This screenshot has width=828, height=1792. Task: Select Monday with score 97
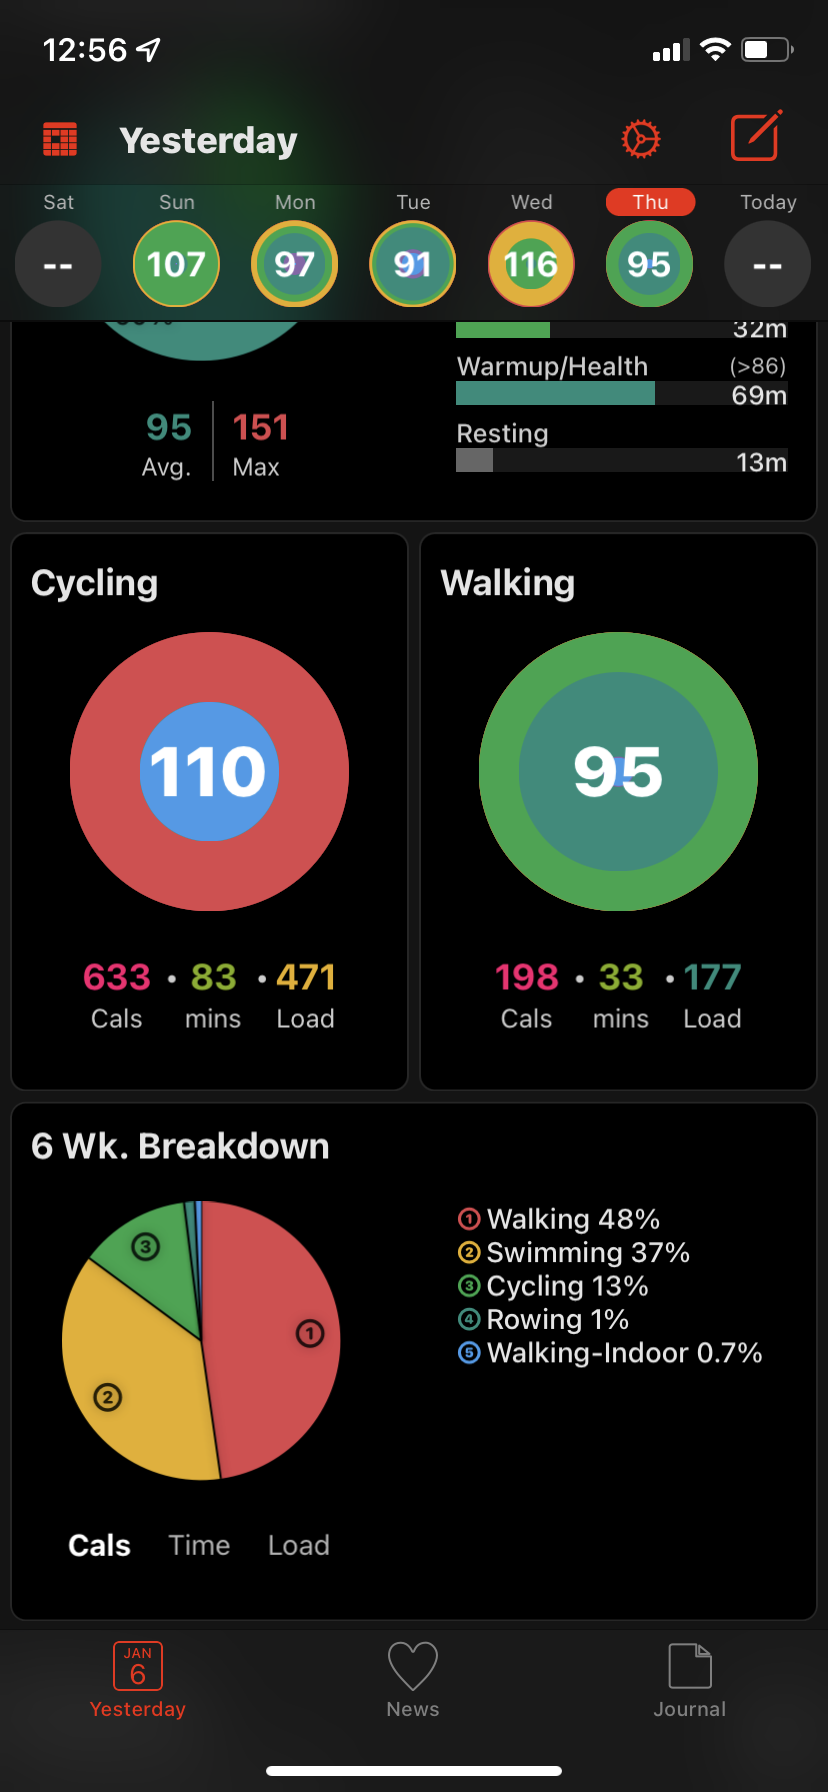point(294,264)
